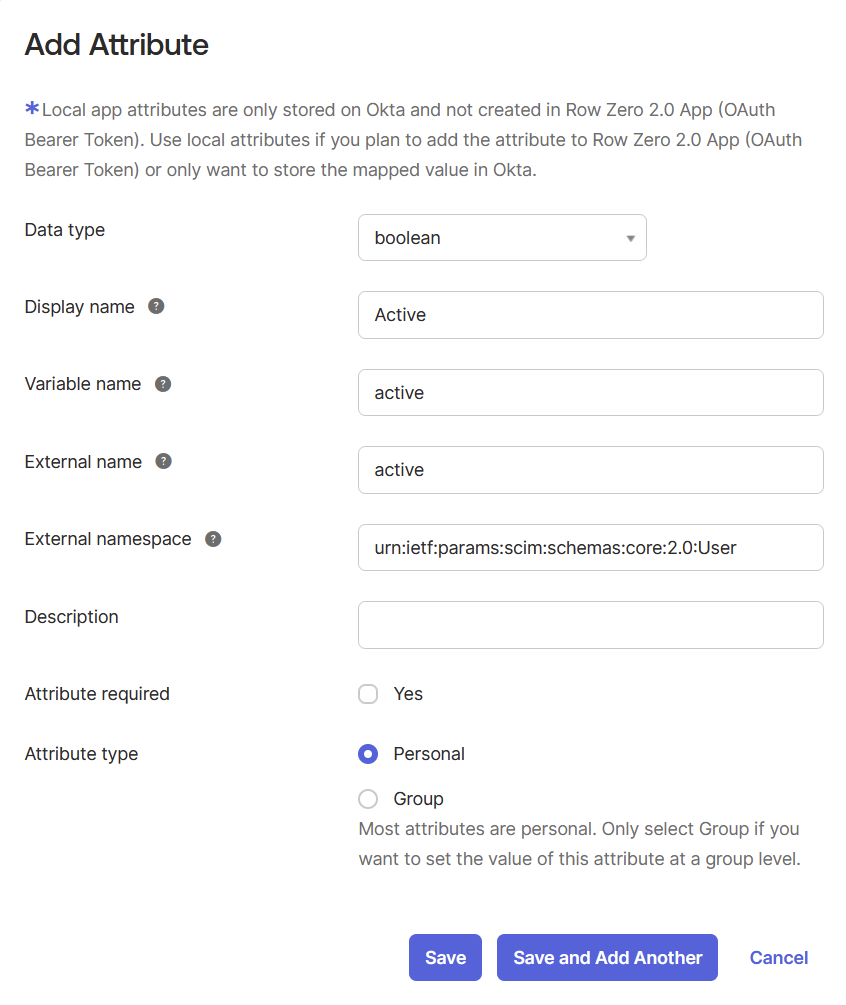Click Save and Add Another
Screen dimensions: 846x1005
click(607, 958)
